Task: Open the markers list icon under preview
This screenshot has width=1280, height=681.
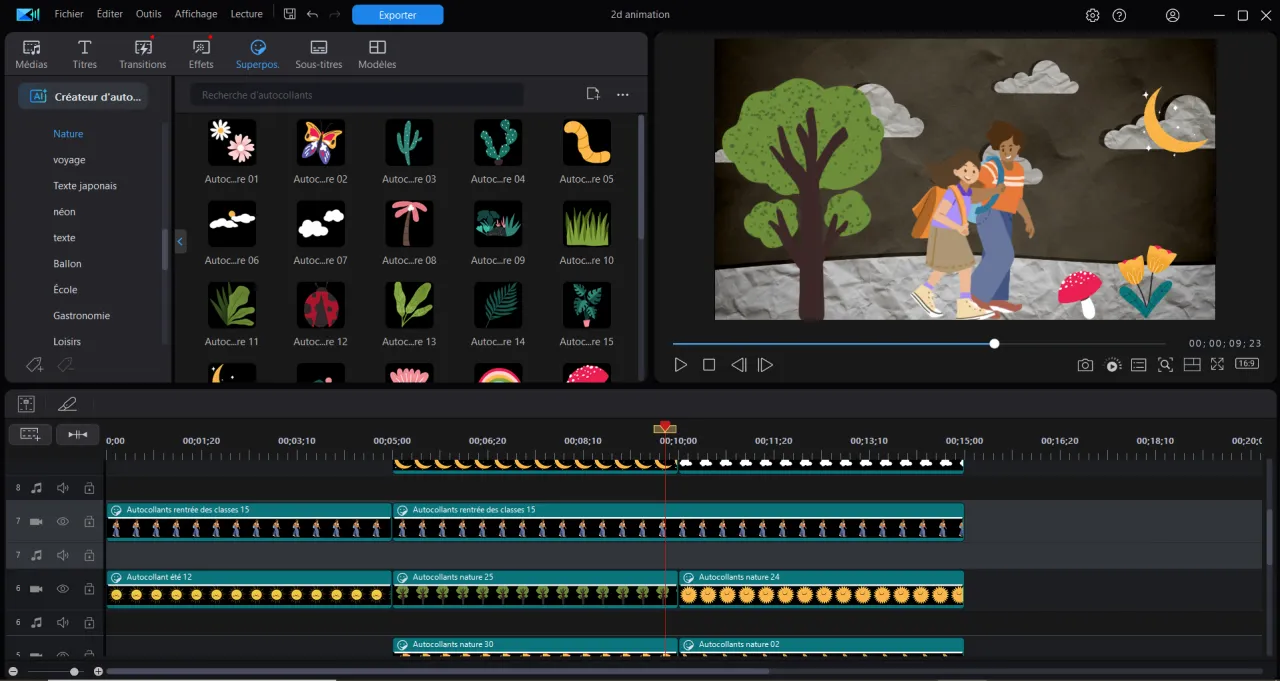Action: (1138, 364)
